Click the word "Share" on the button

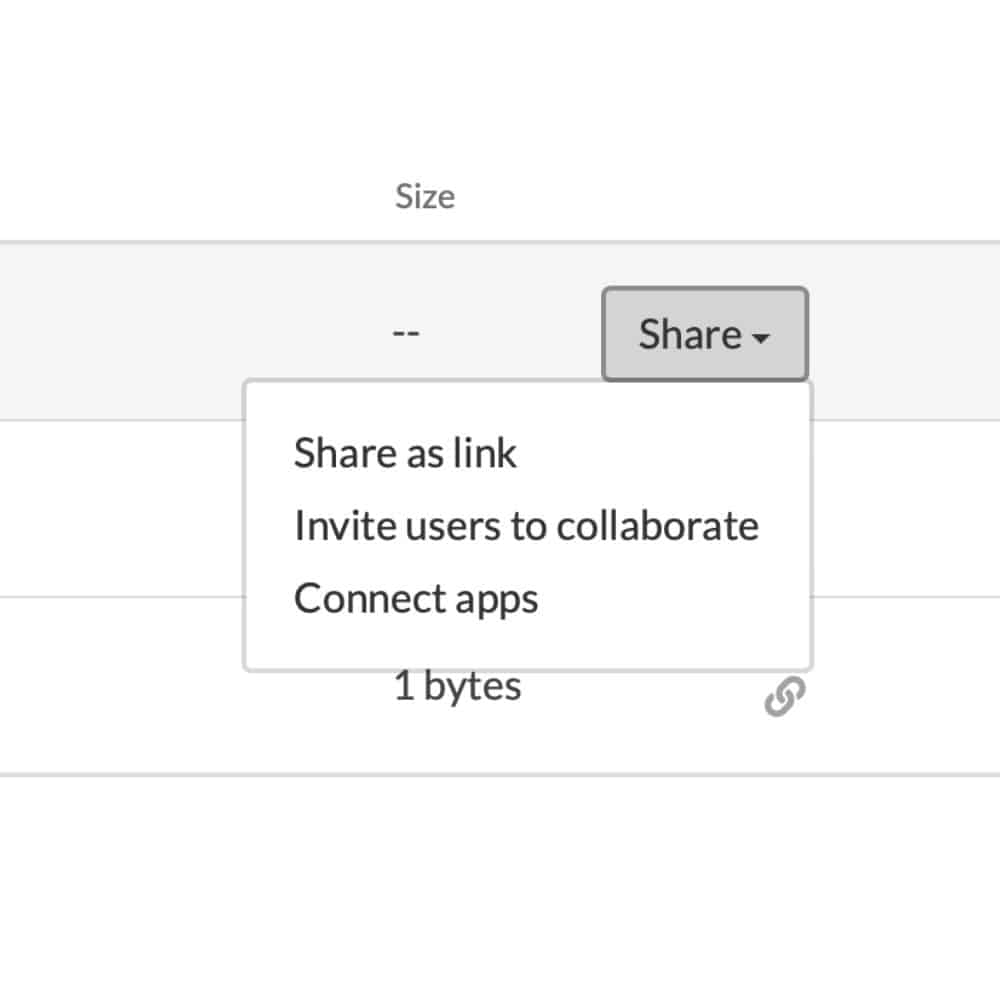[690, 334]
